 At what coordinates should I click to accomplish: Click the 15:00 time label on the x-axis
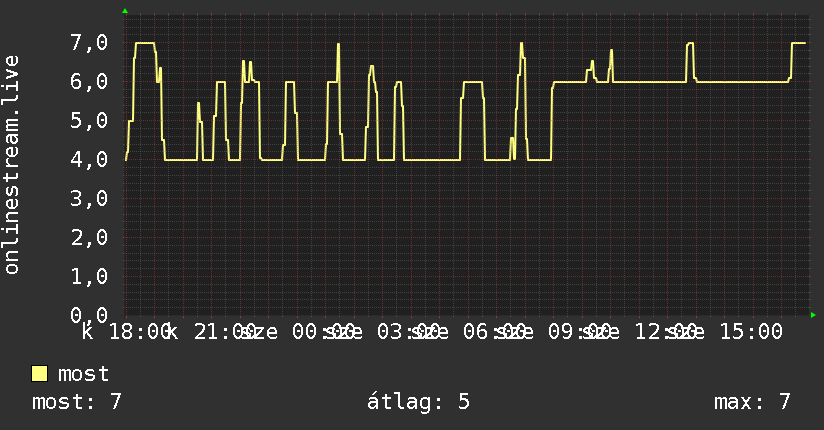pyautogui.click(x=751, y=332)
